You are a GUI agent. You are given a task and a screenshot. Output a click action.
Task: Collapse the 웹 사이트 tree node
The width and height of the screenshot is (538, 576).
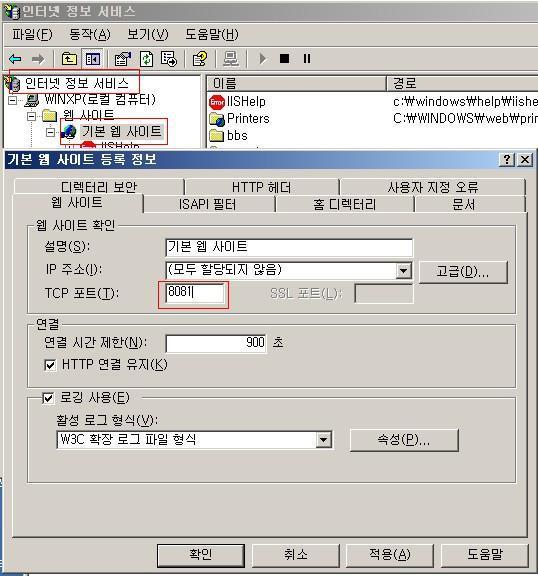pos(32,116)
